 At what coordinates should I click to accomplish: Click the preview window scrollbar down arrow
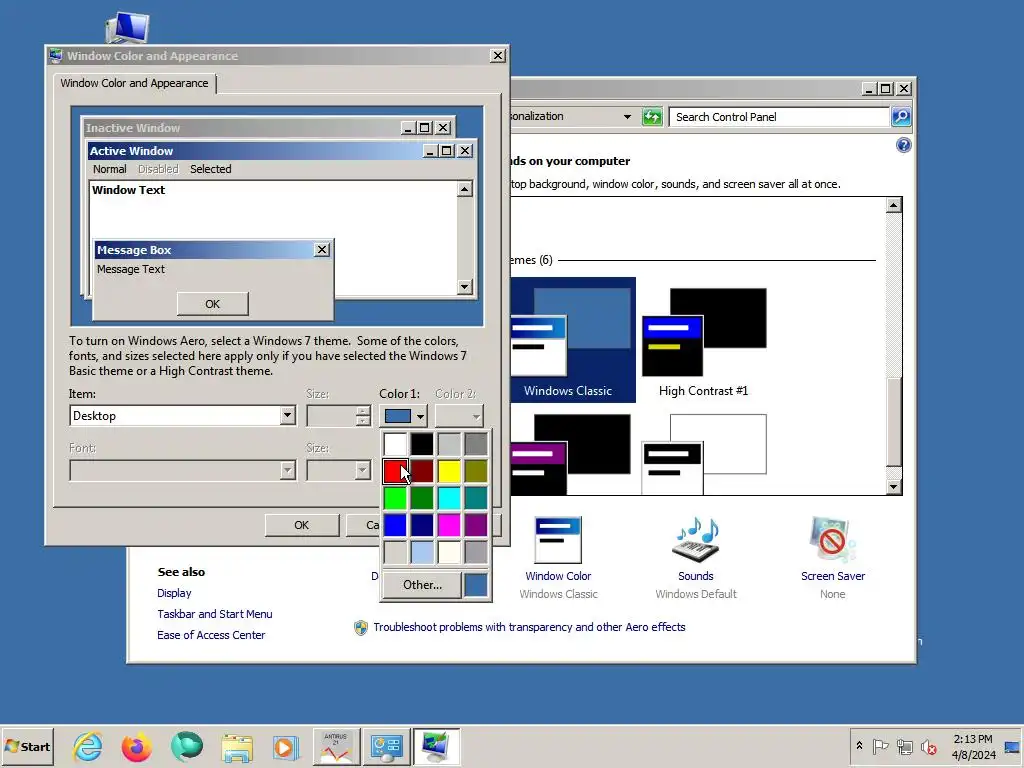[x=465, y=287]
